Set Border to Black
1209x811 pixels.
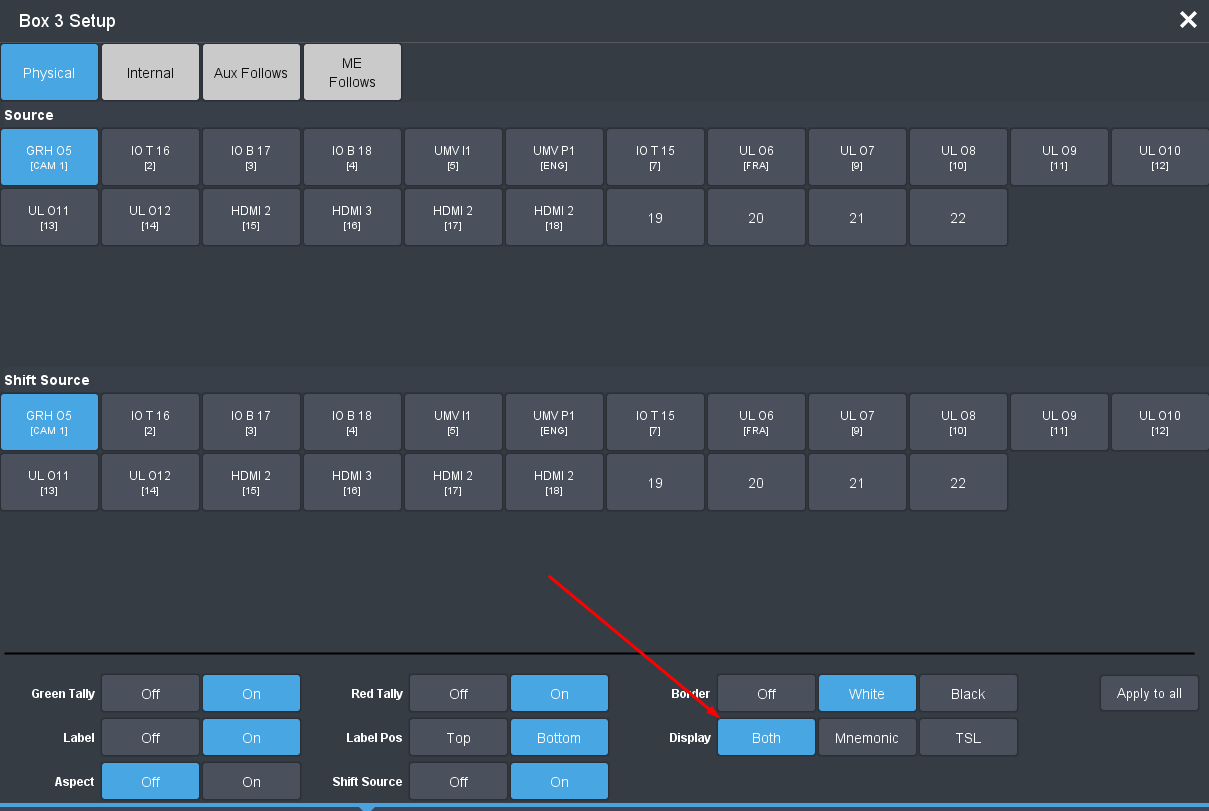(968, 694)
